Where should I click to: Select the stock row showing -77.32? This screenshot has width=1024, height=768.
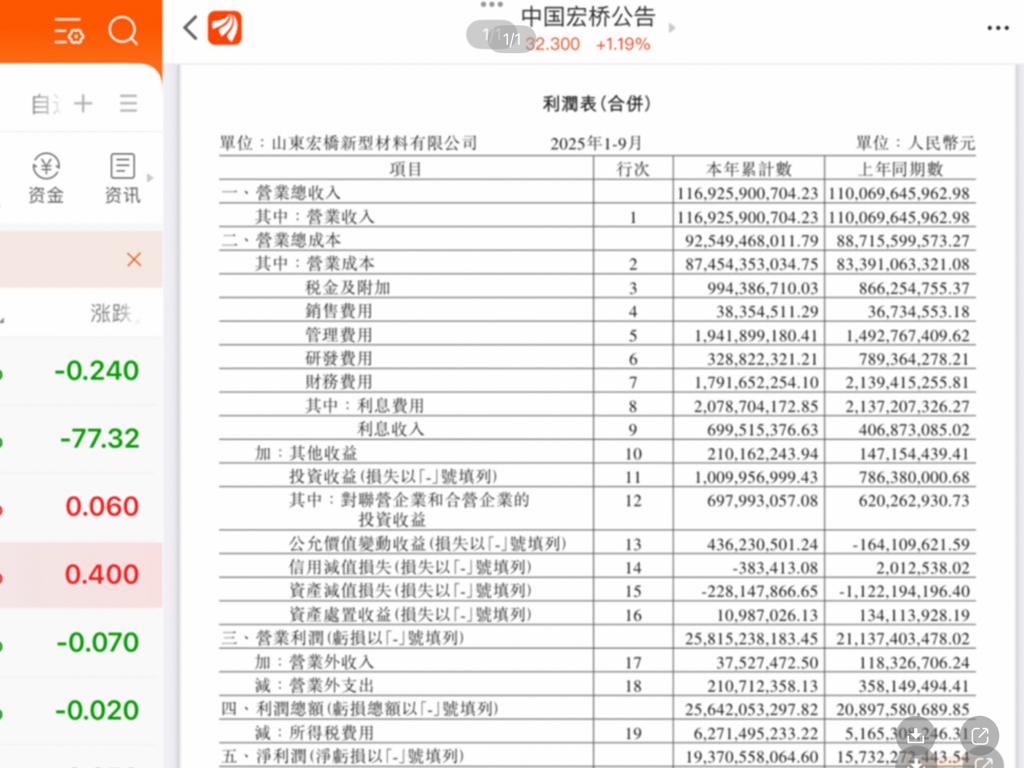point(81,438)
